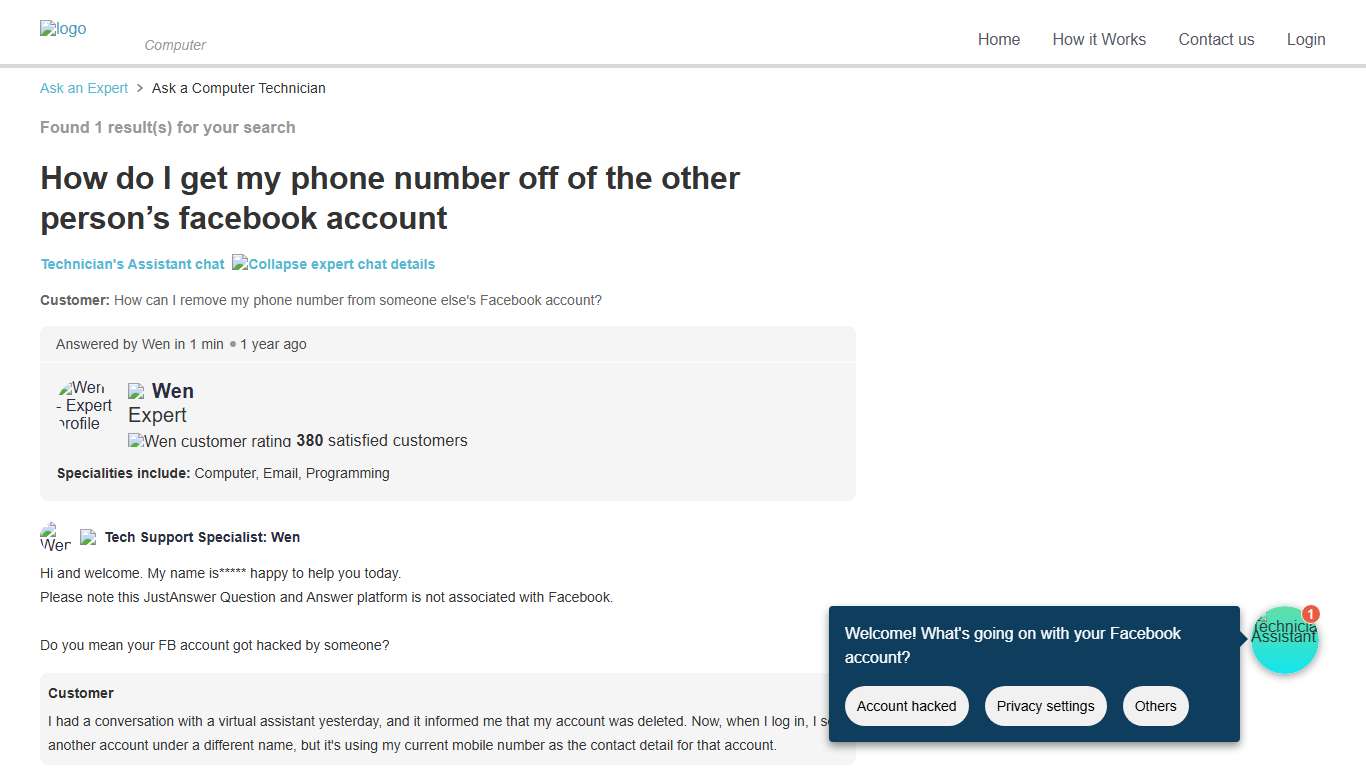
Task: Open the How it Works page
Action: [1099, 40]
